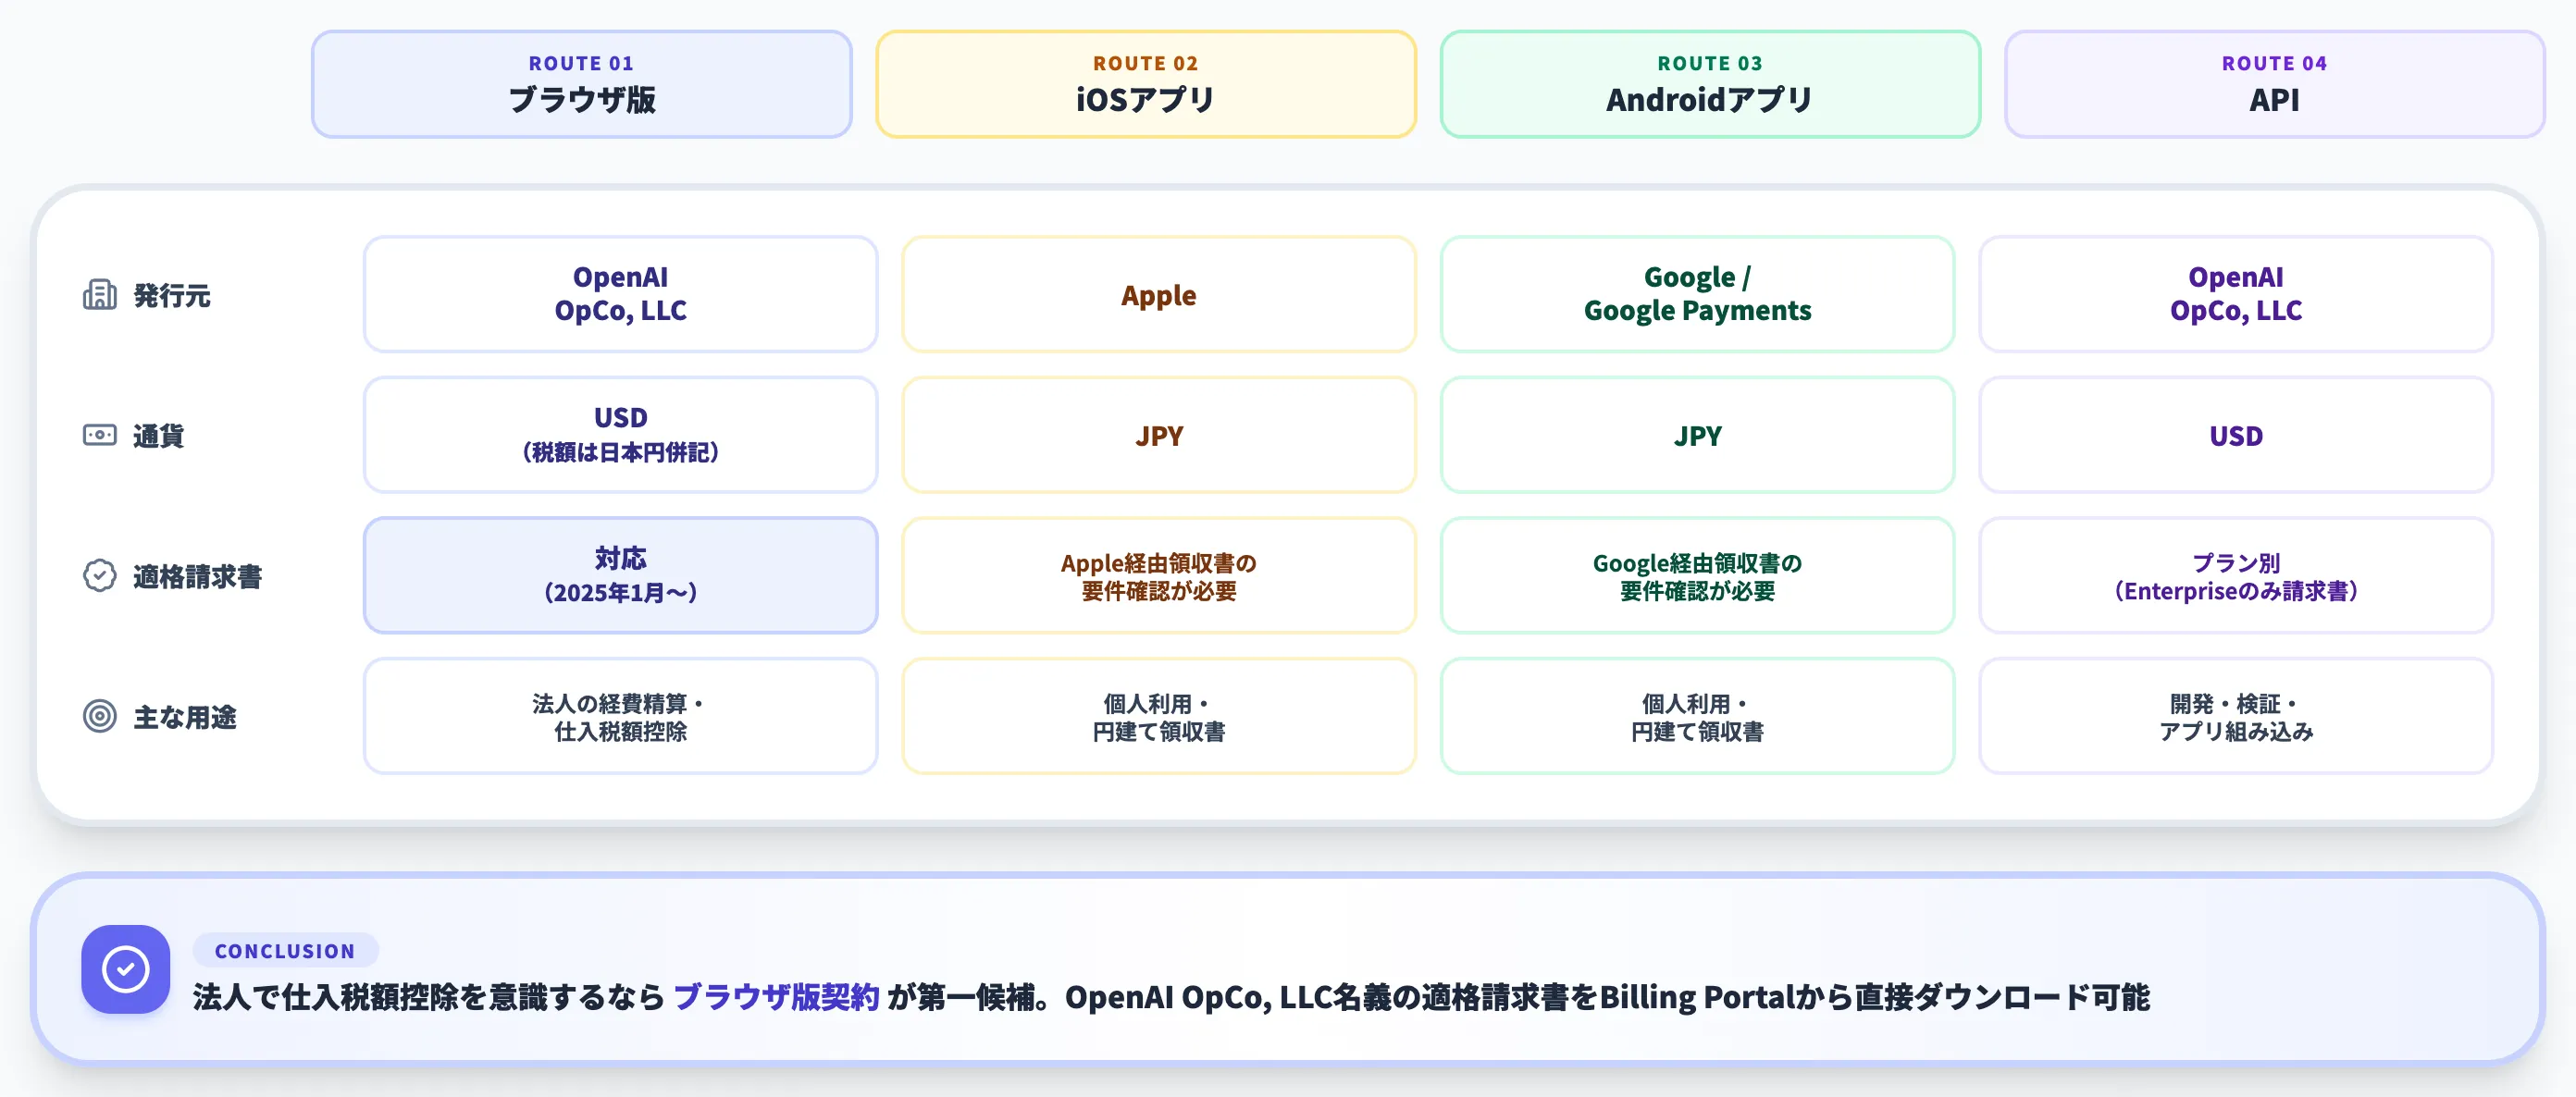
Task: Click the purple checkmark conclusion icon
Action: (126, 969)
